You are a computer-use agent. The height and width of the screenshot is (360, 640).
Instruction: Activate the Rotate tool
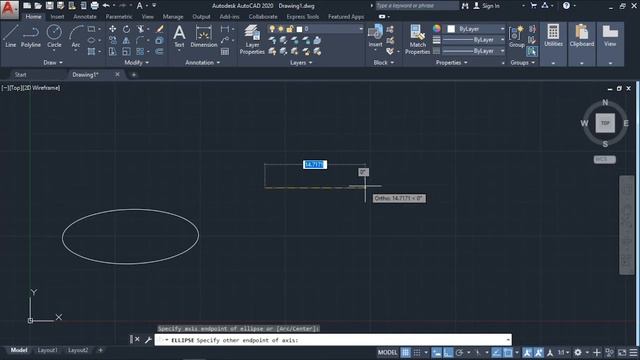pos(127,29)
